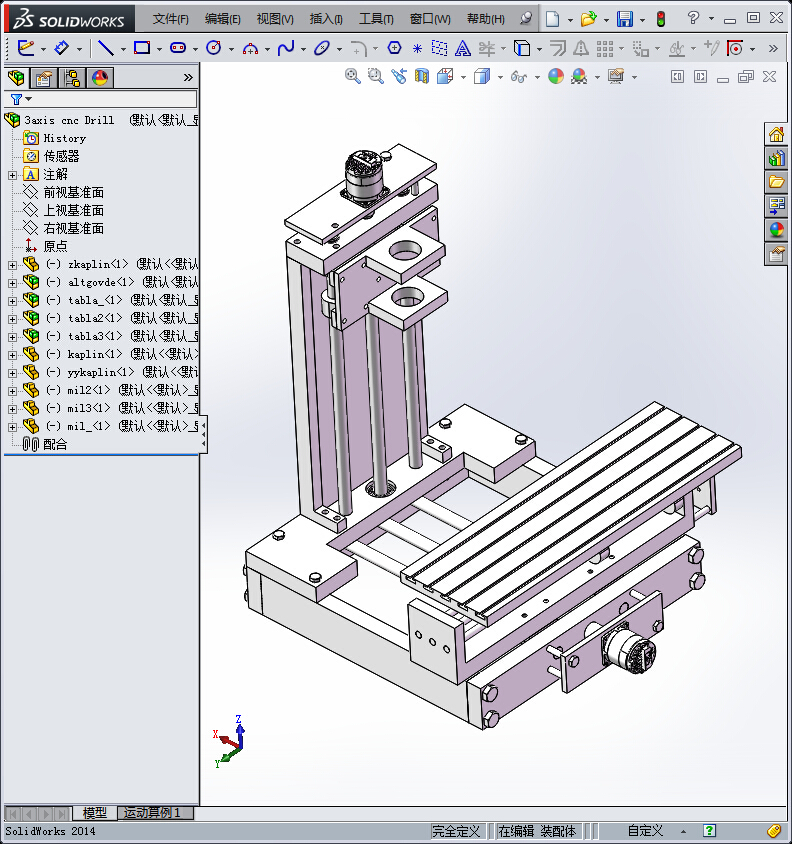
Task: Open Appearances task pane tab
Action: click(776, 230)
